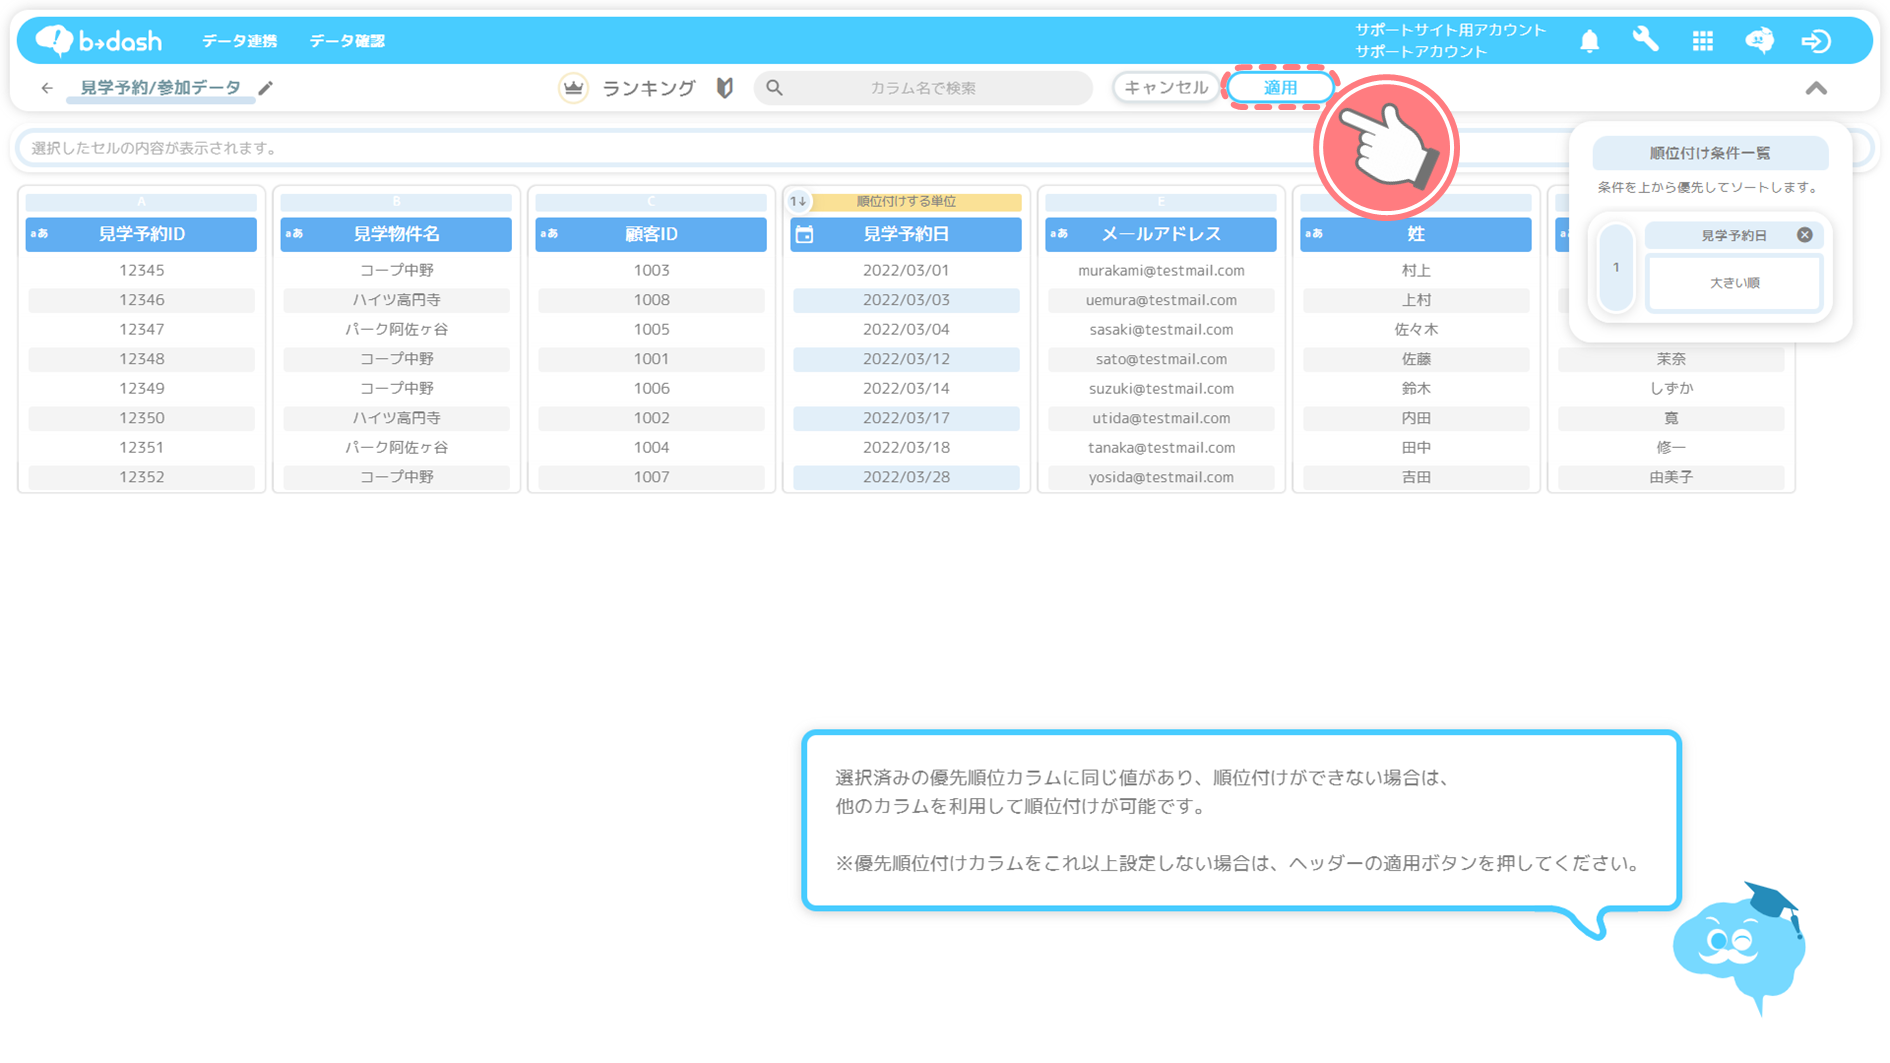The height and width of the screenshot is (1063, 1890).
Task: Open the 大きい順 sort order selector
Action: coord(1734,283)
